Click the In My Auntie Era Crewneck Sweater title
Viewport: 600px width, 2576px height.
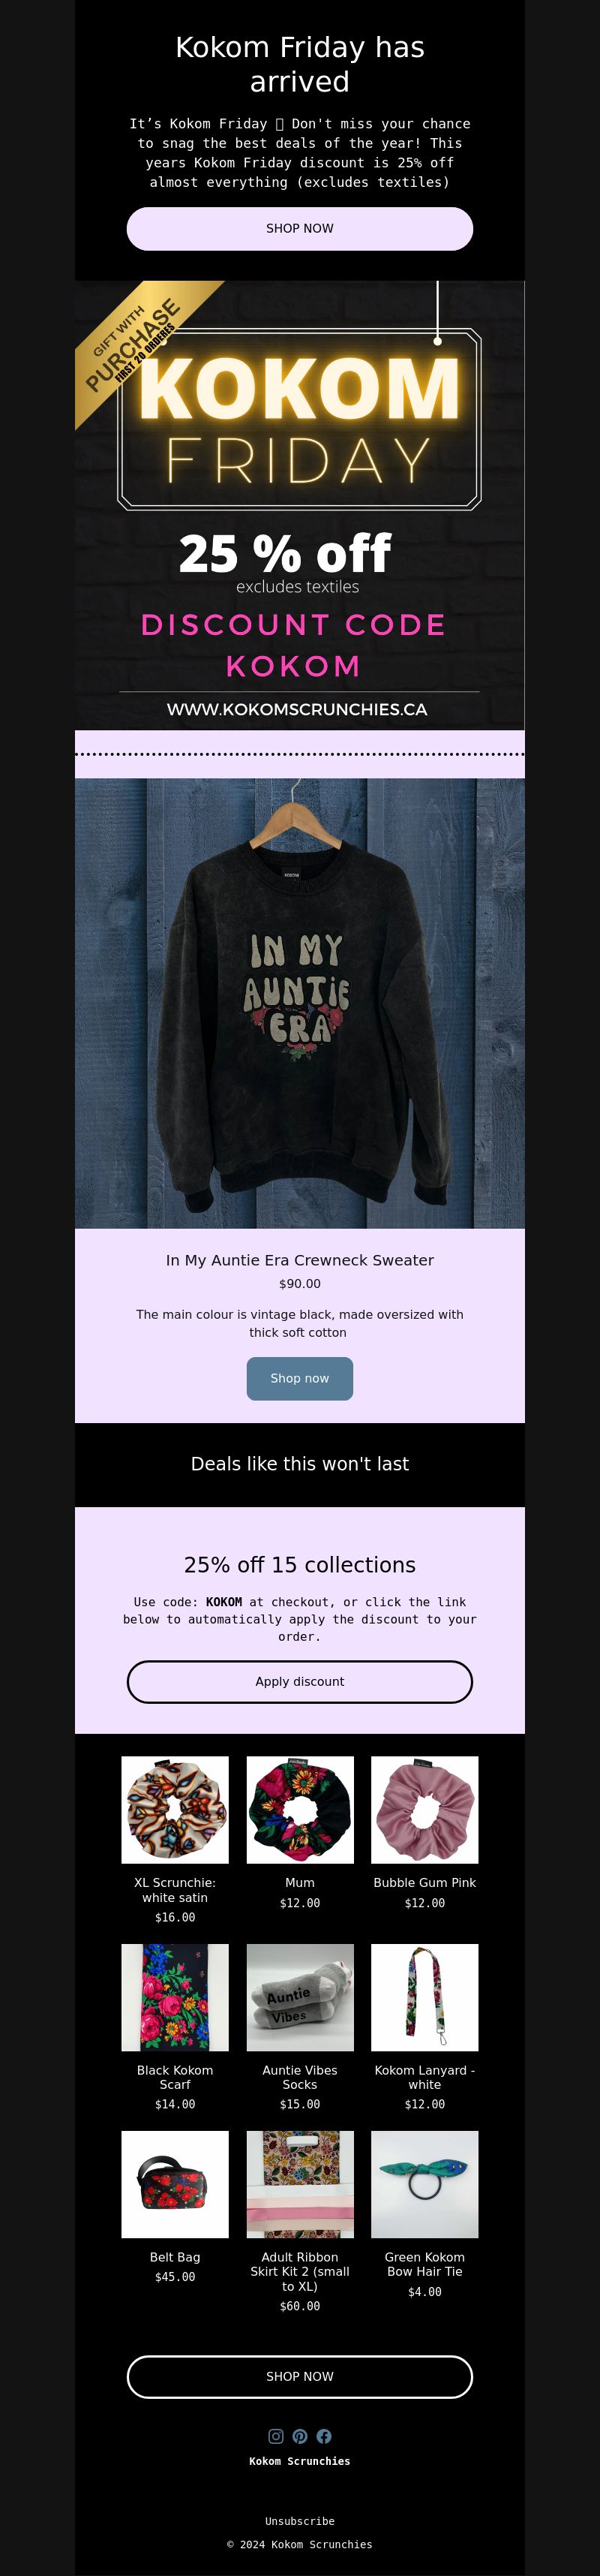click(x=300, y=1260)
